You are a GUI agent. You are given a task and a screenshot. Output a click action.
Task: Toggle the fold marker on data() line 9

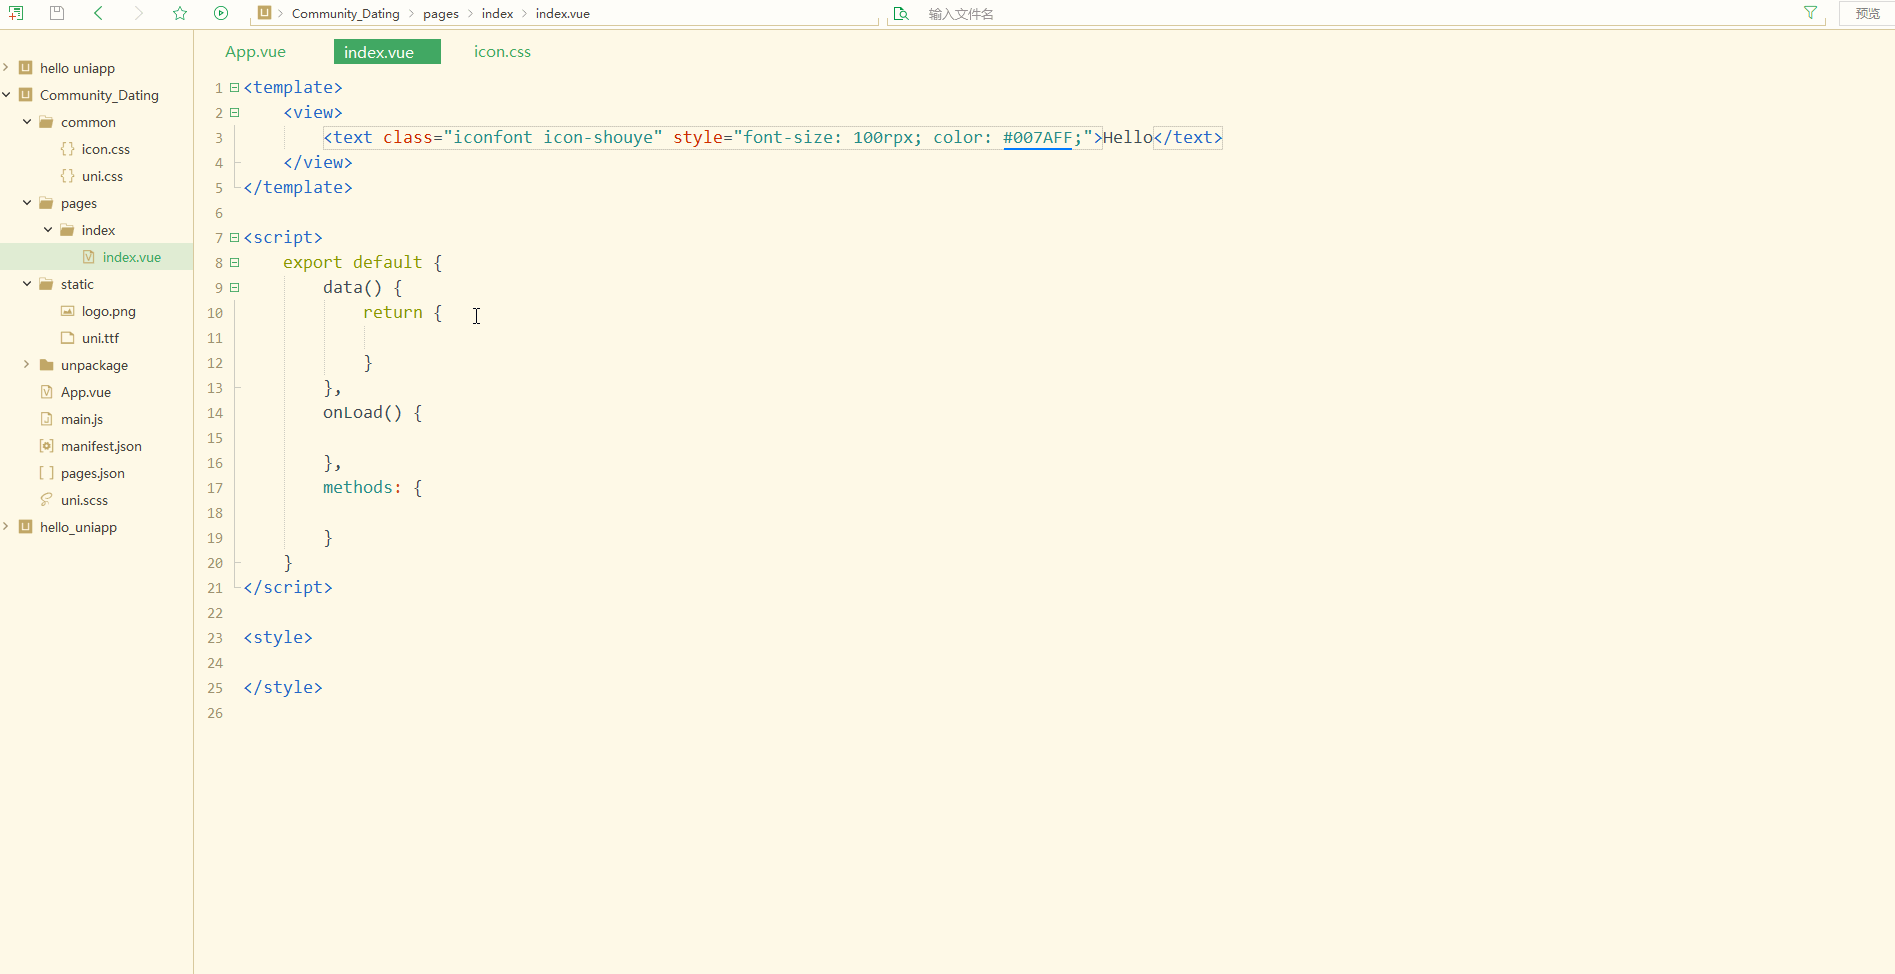(235, 288)
